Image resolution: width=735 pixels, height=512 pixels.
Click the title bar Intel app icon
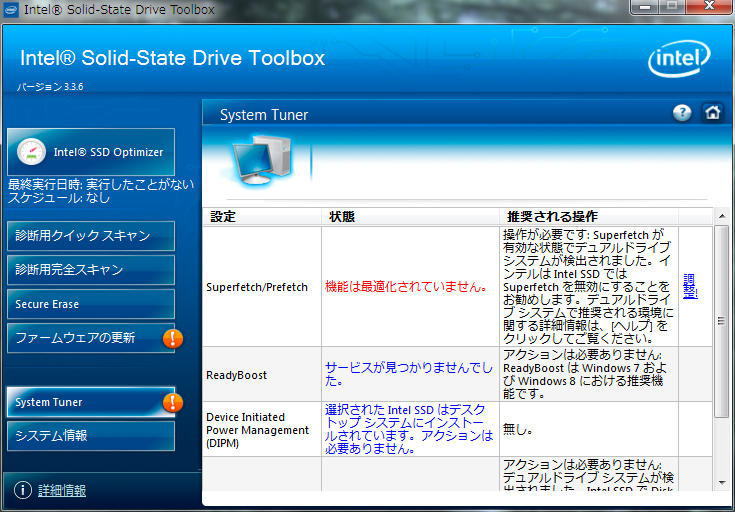coord(11,9)
